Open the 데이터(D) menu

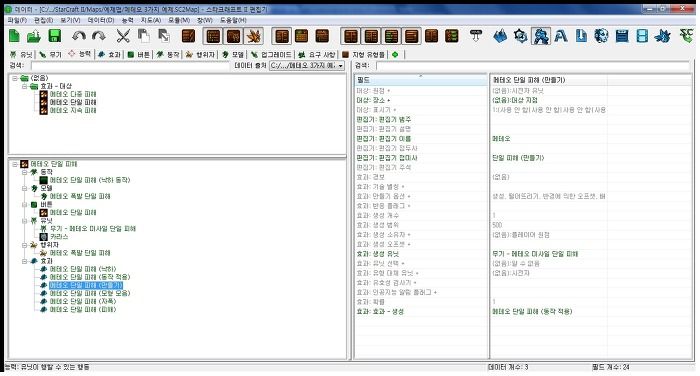(100, 21)
